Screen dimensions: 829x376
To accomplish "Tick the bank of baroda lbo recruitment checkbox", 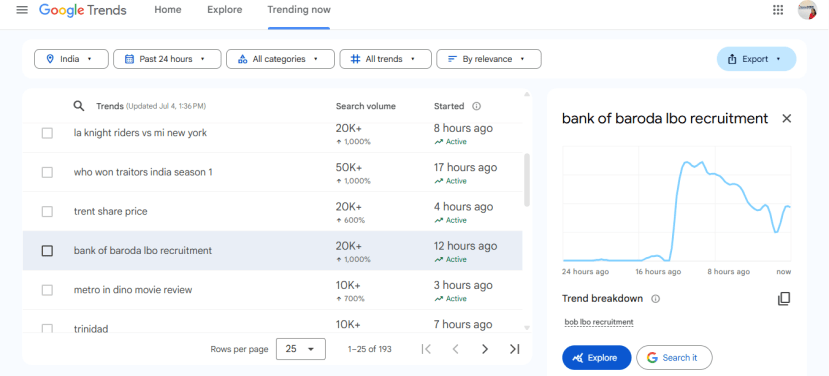I will (x=47, y=251).
